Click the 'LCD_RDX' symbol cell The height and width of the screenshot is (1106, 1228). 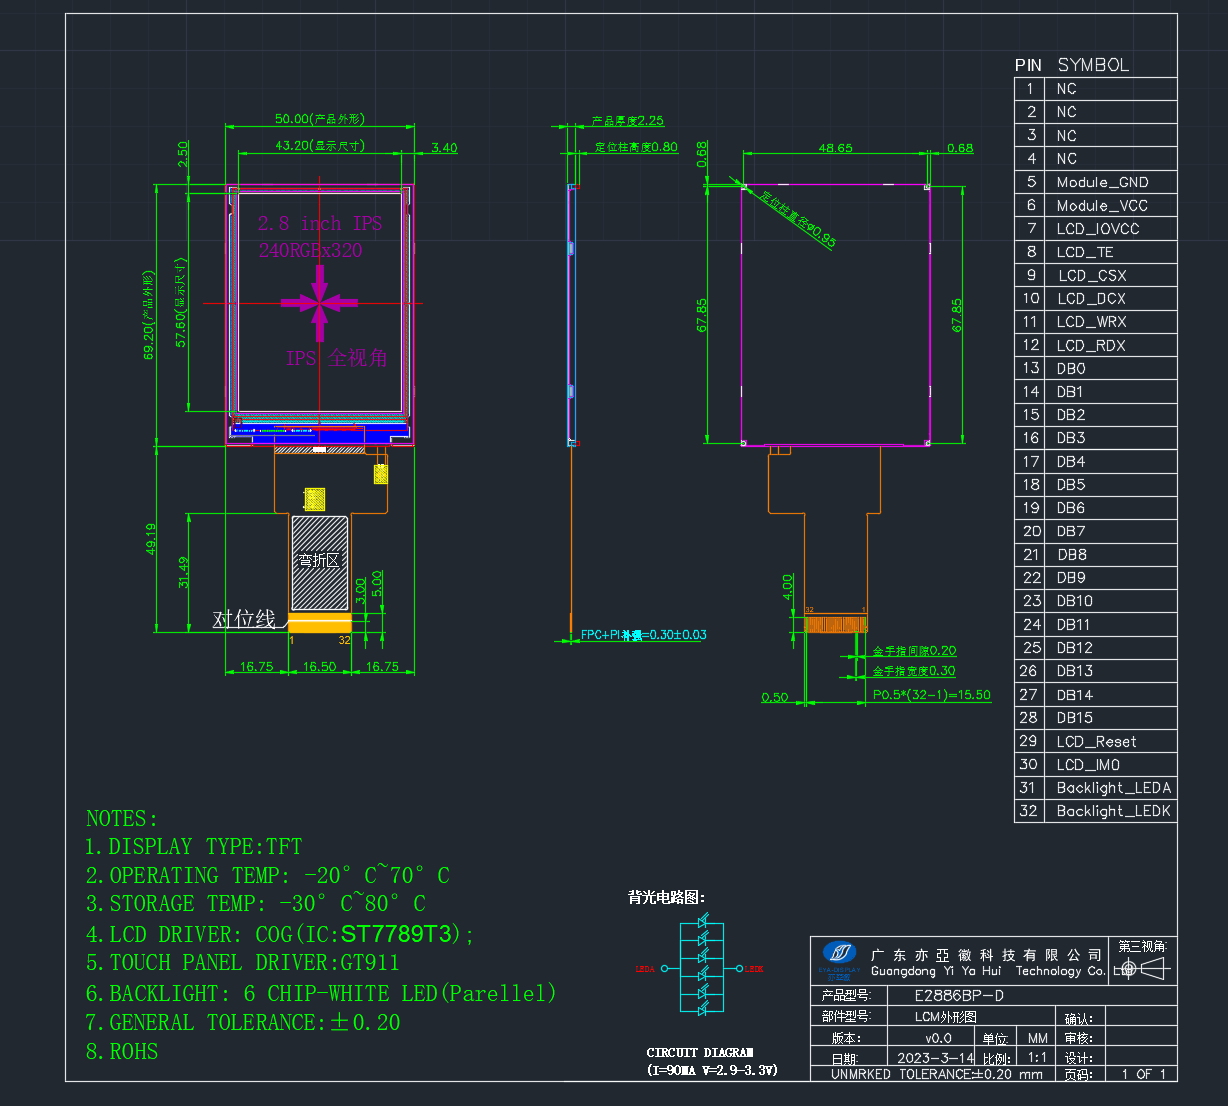pos(1091,345)
